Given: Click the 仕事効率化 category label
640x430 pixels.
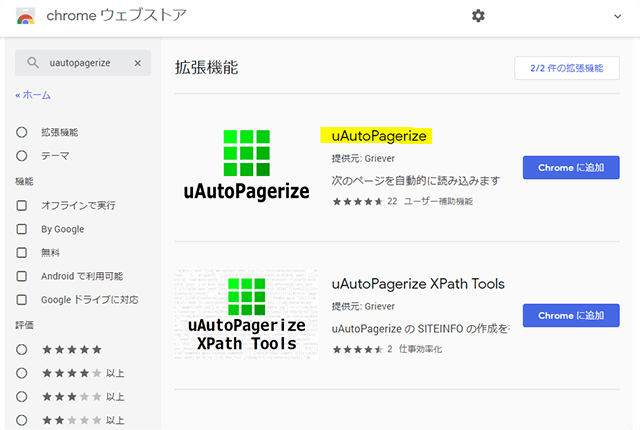Looking at the screenshot, I should click(x=420, y=349).
